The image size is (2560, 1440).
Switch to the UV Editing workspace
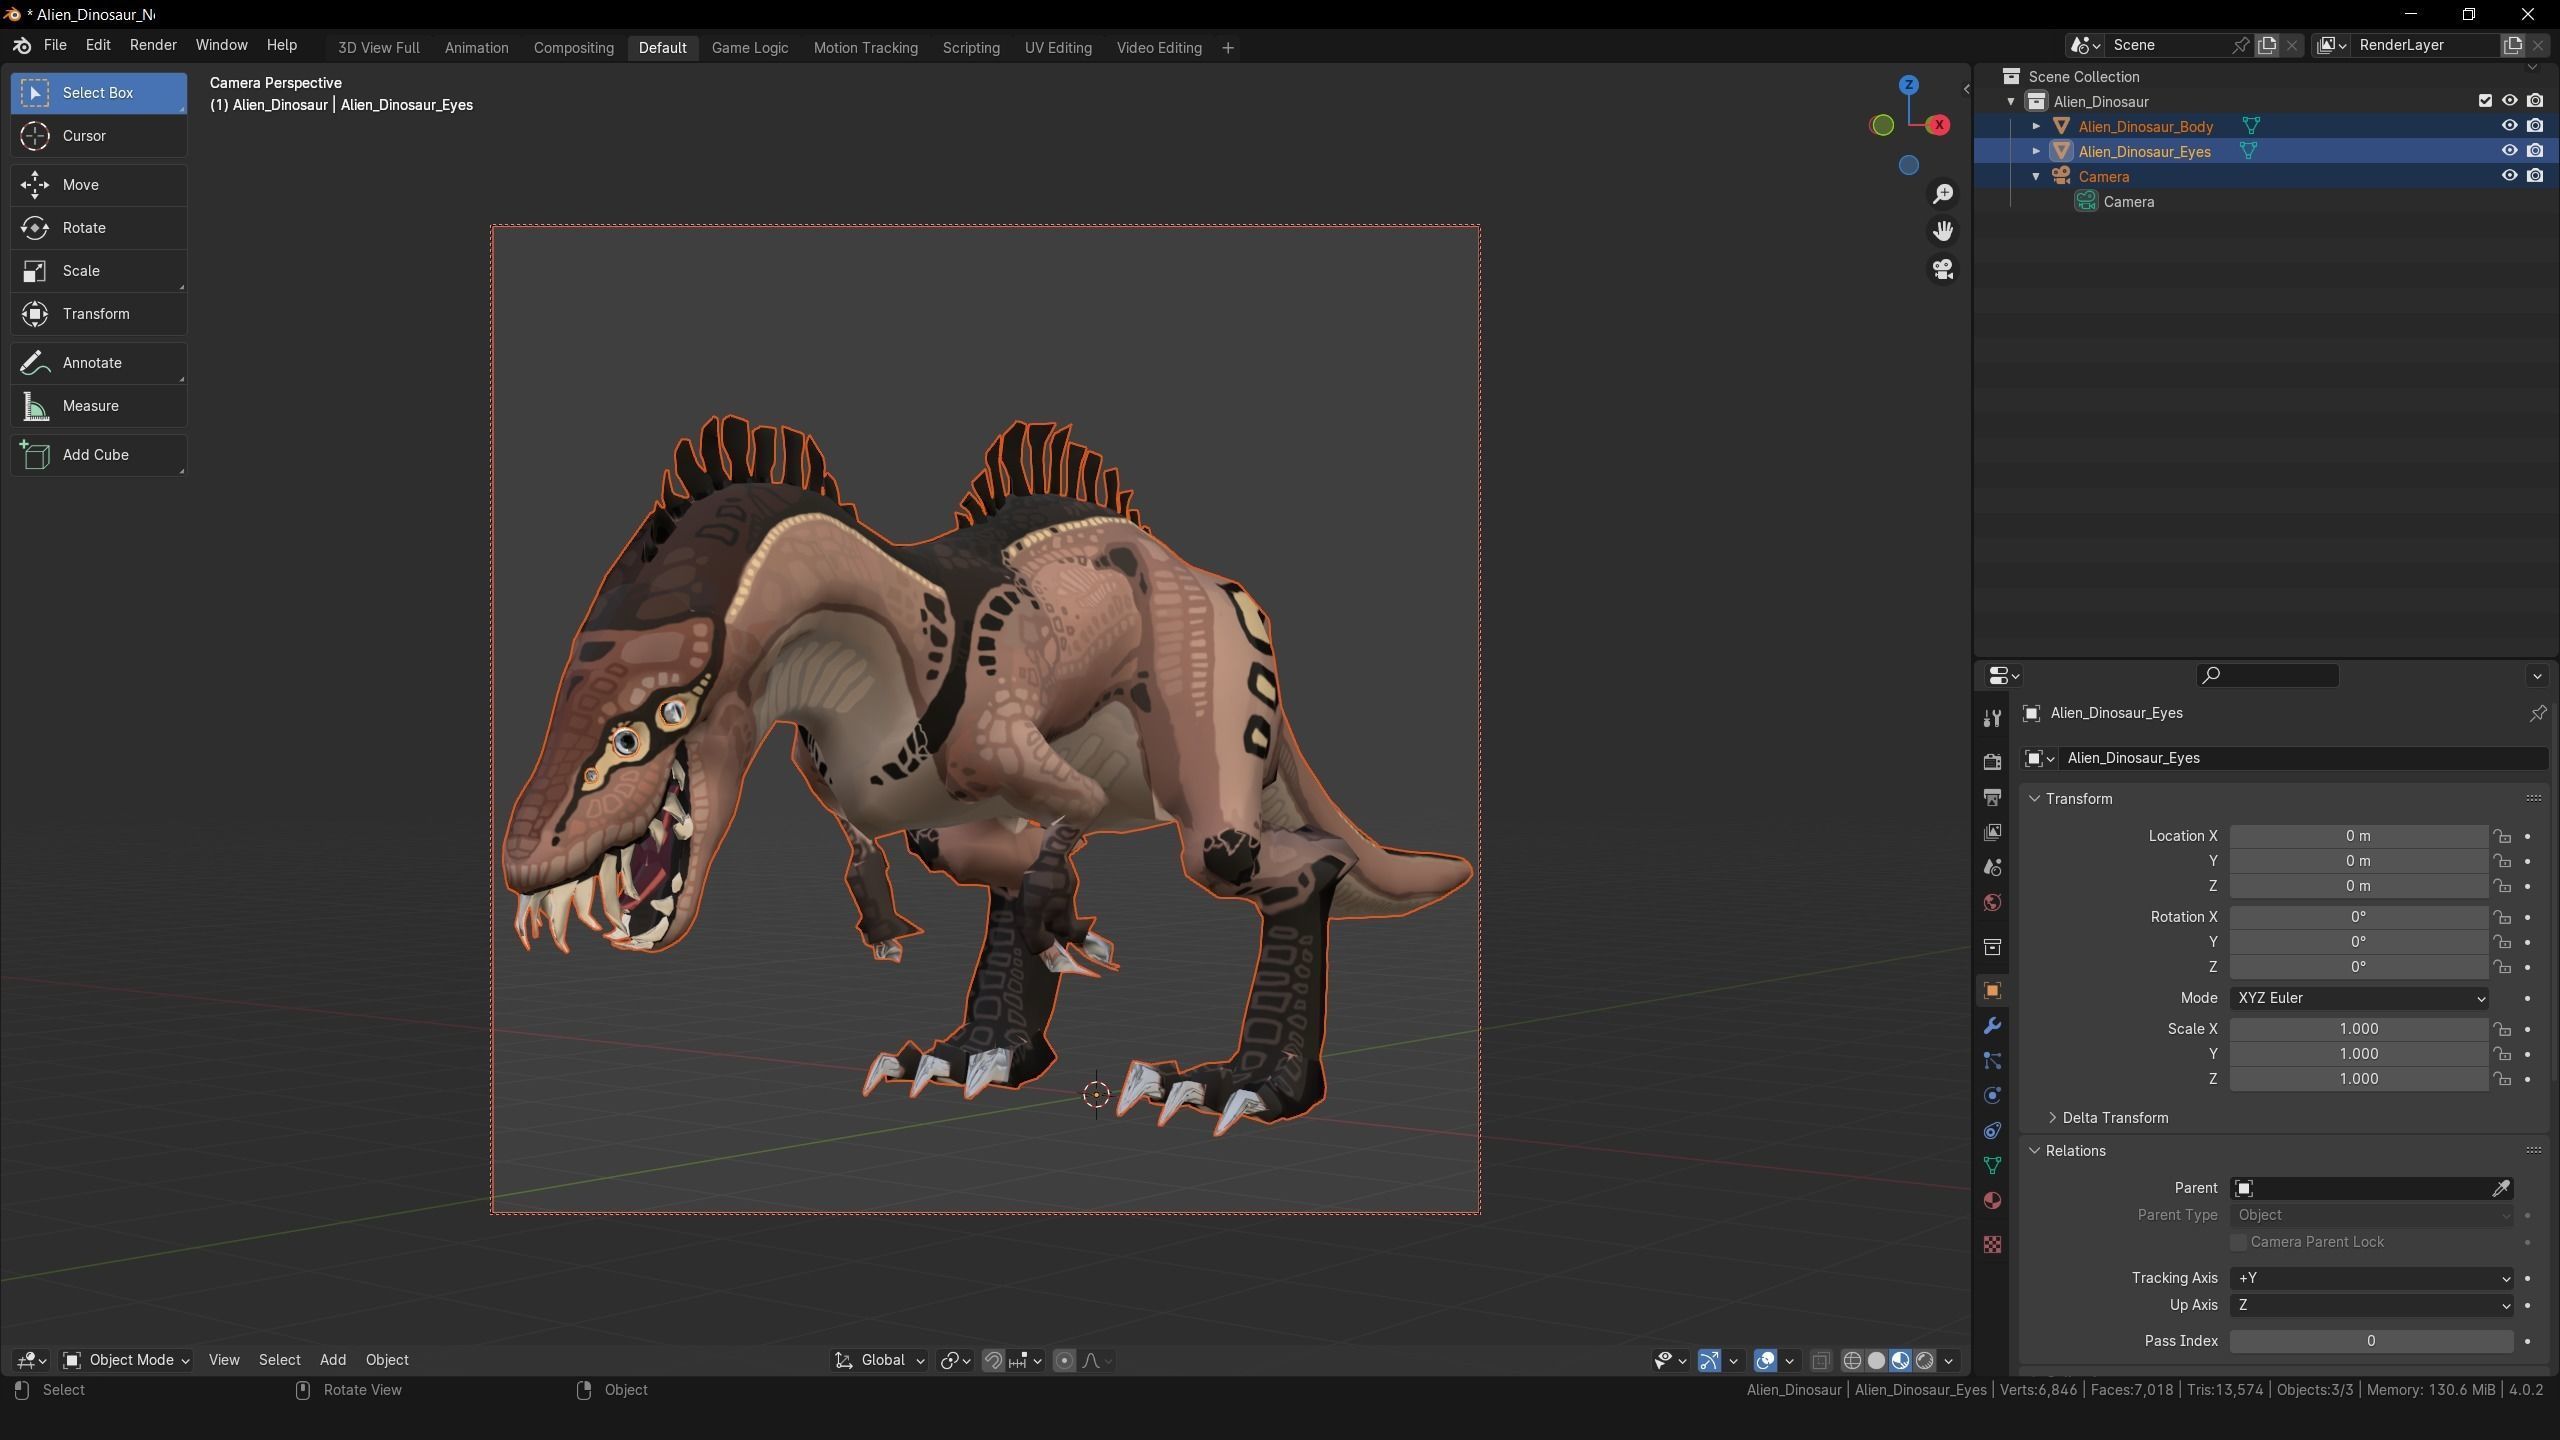click(1058, 48)
